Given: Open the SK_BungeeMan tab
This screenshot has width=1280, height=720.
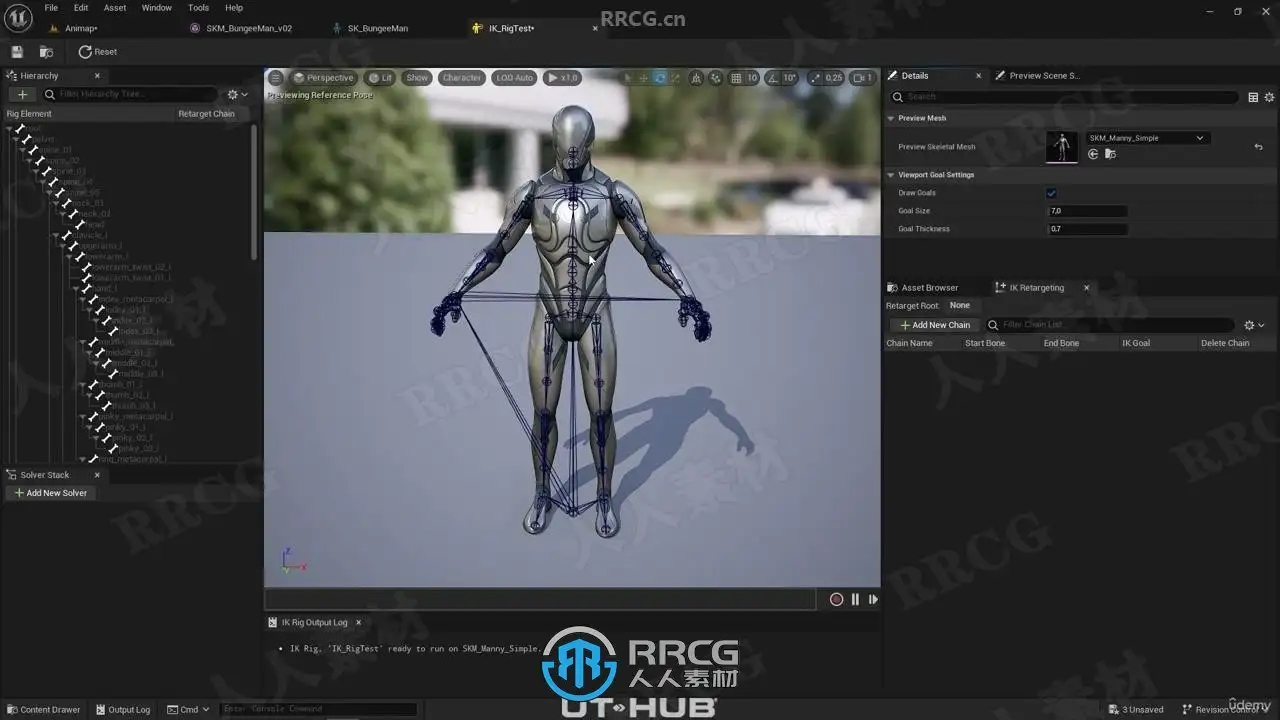Looking at the screenshot, I should pos(378,28).
